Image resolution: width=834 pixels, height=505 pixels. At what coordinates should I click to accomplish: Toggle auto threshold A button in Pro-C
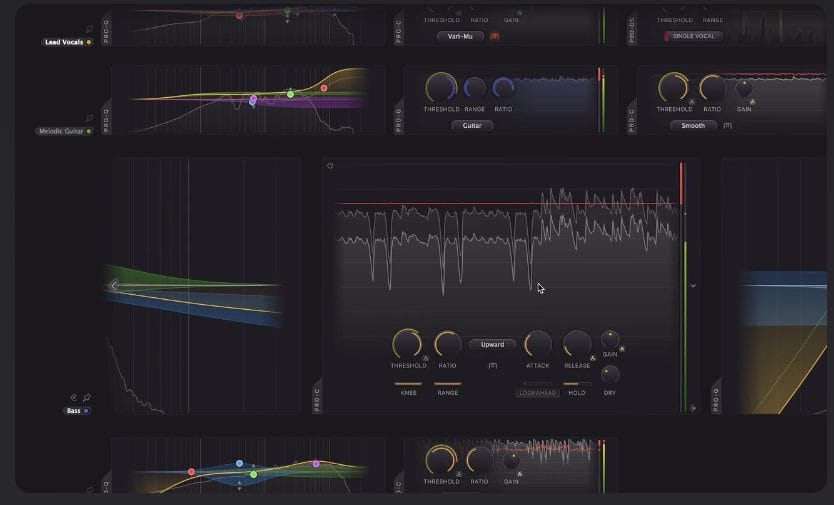tap(425, 357)
